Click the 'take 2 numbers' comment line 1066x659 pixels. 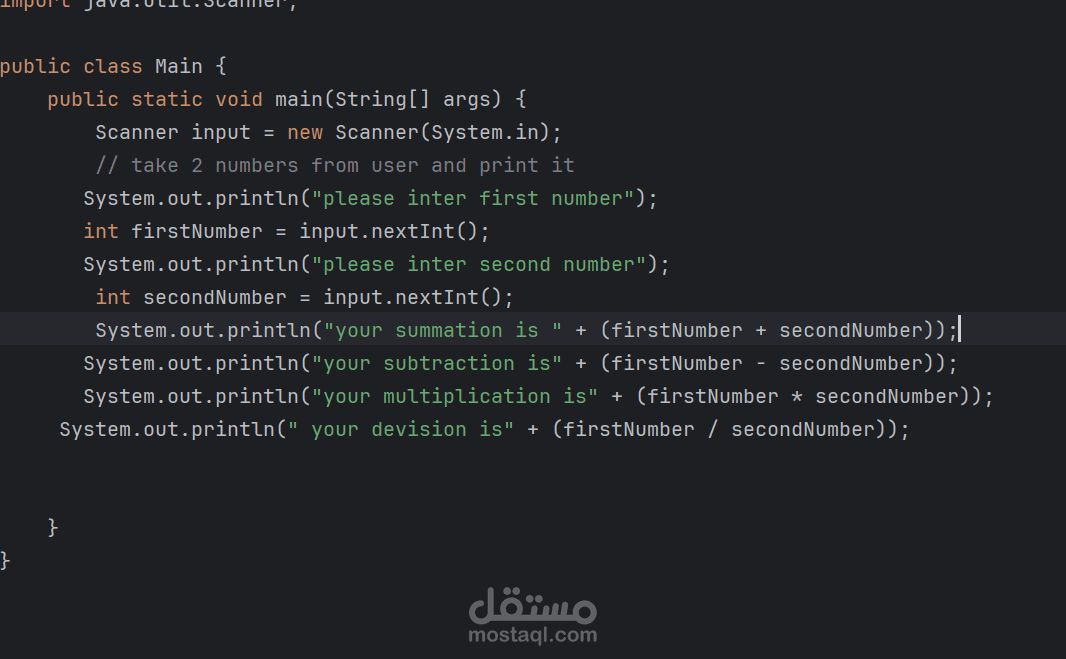coord(335,166)
